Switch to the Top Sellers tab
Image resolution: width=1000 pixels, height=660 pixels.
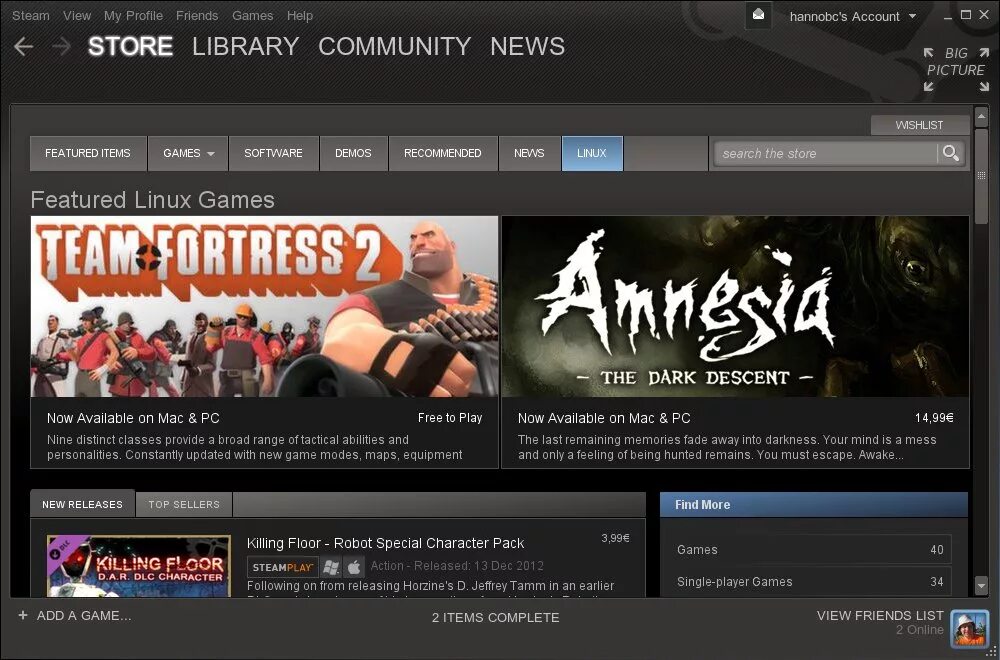[x=184, y=504]
